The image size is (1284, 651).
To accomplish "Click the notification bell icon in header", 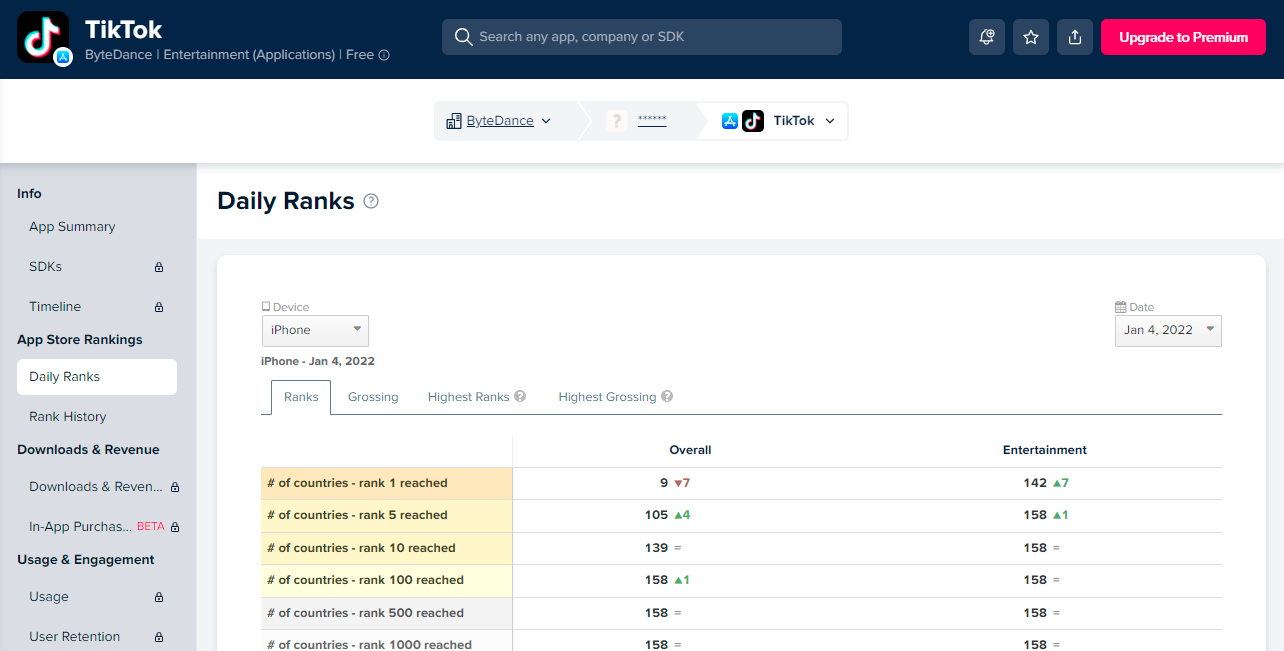I will [x=987, y=37].
